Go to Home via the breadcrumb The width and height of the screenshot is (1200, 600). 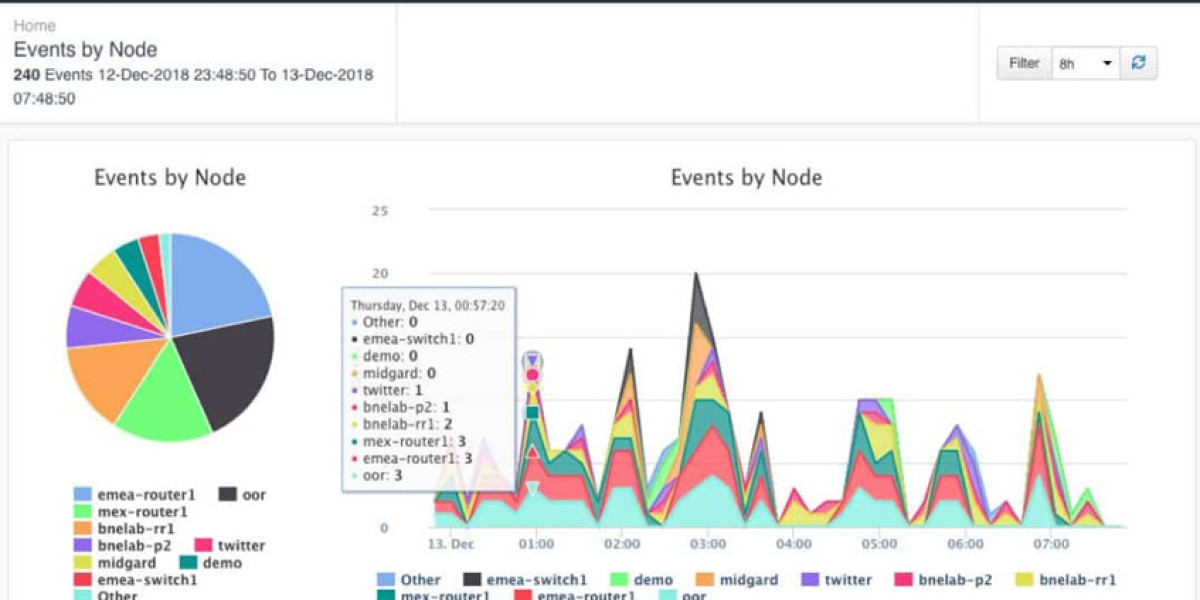point(35,25)
